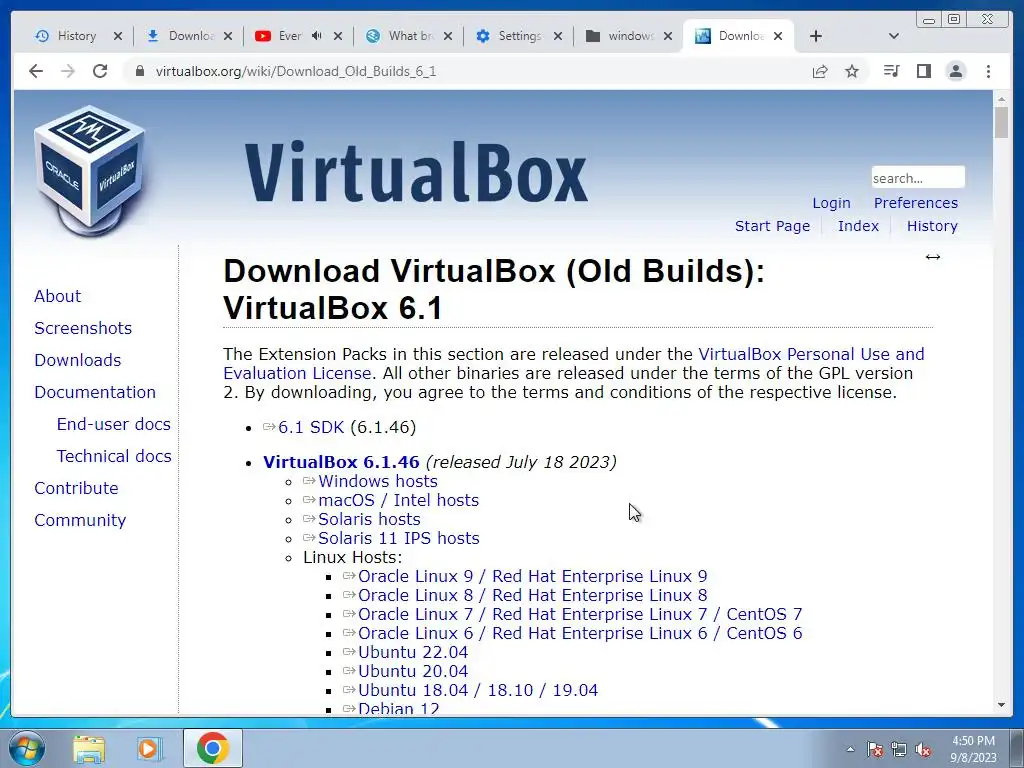
Task: Click the address bar URL
Action: [296, 71]
